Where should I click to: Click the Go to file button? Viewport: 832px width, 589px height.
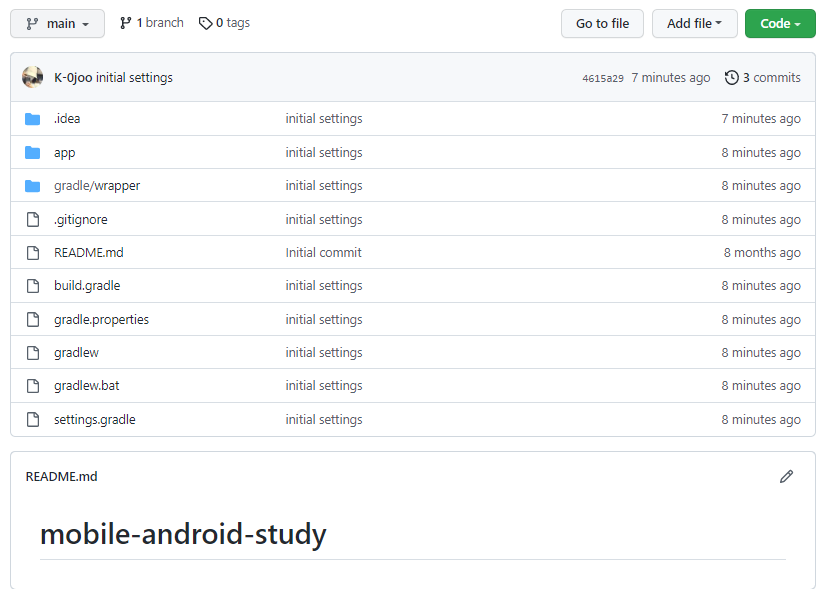pyautogui.click(x=602, y=23)
